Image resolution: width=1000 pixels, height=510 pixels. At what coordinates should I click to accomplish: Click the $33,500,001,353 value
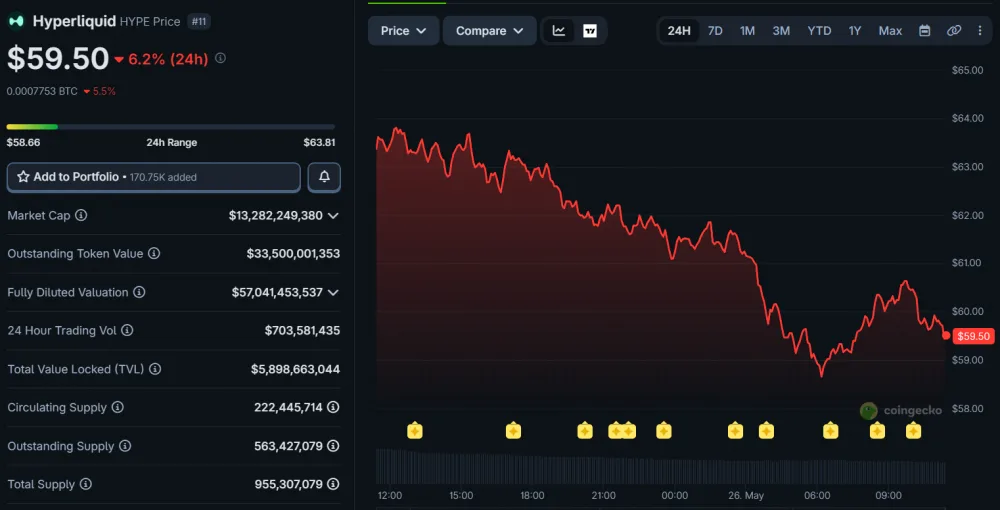coord(293,254)
